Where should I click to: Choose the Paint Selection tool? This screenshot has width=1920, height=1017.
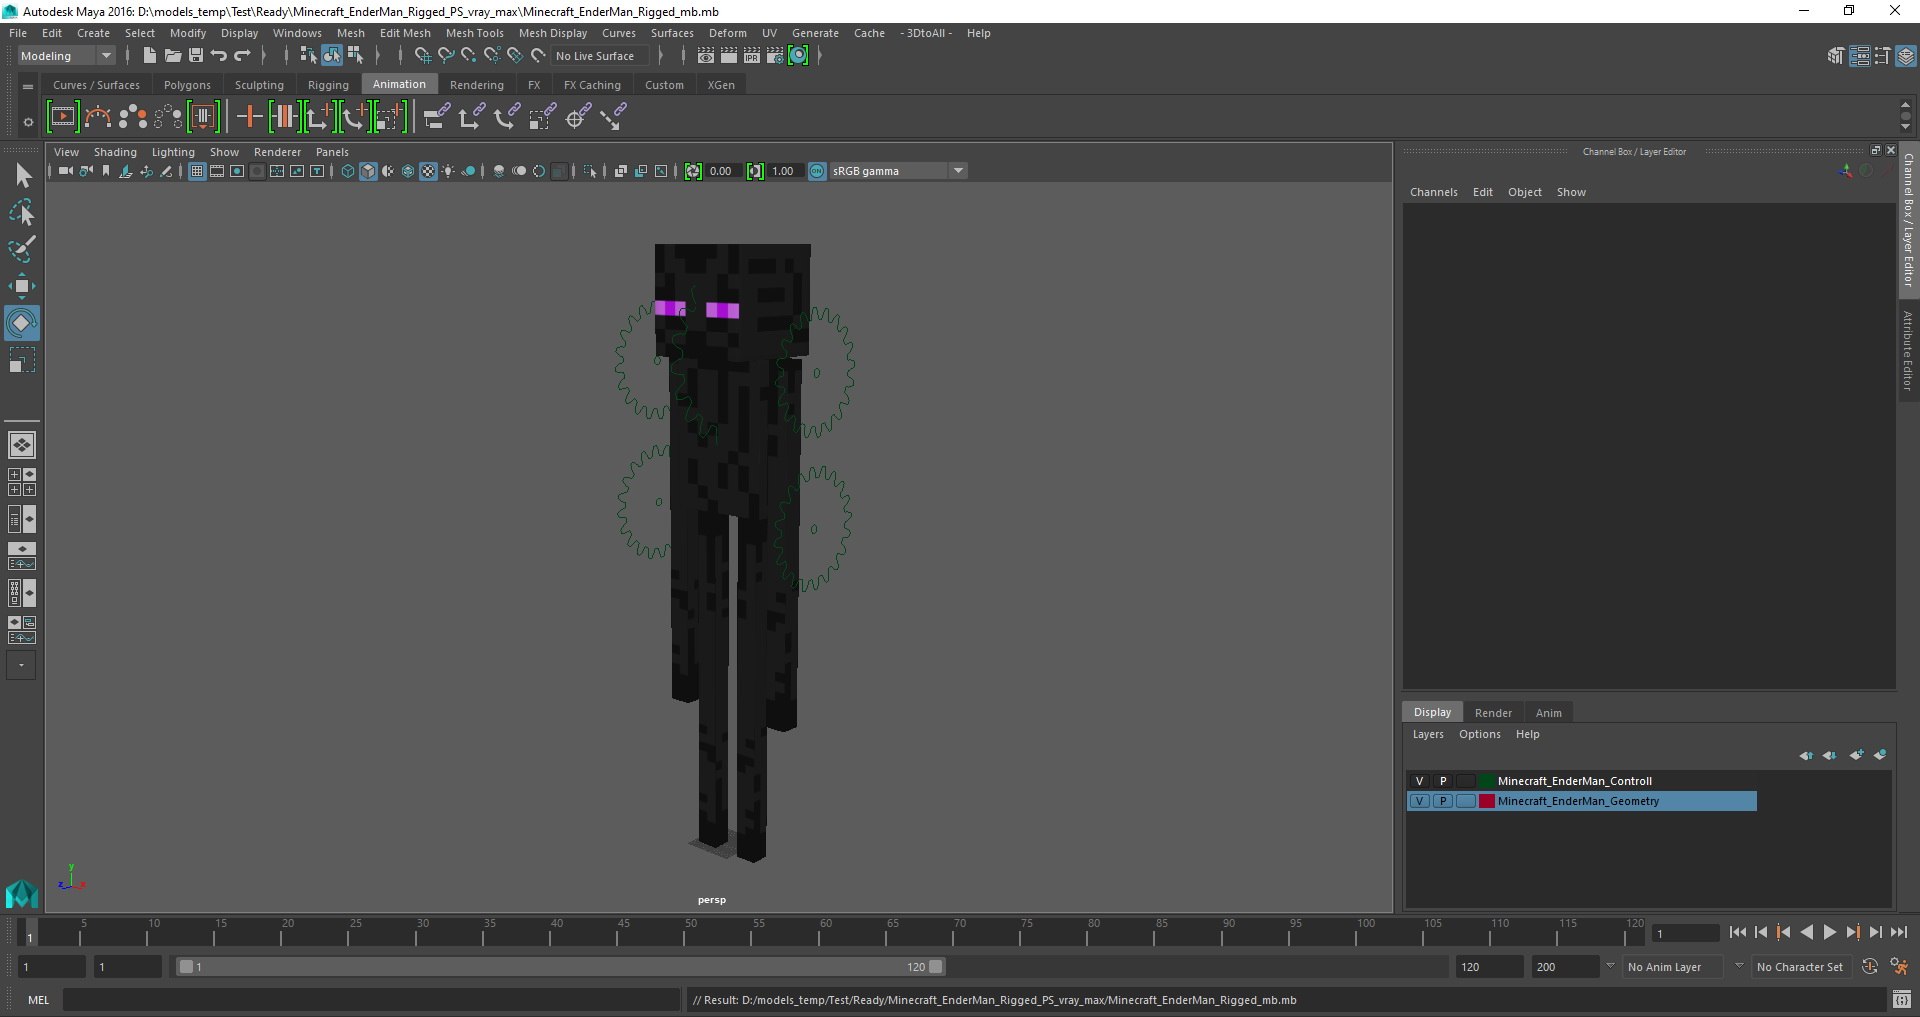point(22,249)
